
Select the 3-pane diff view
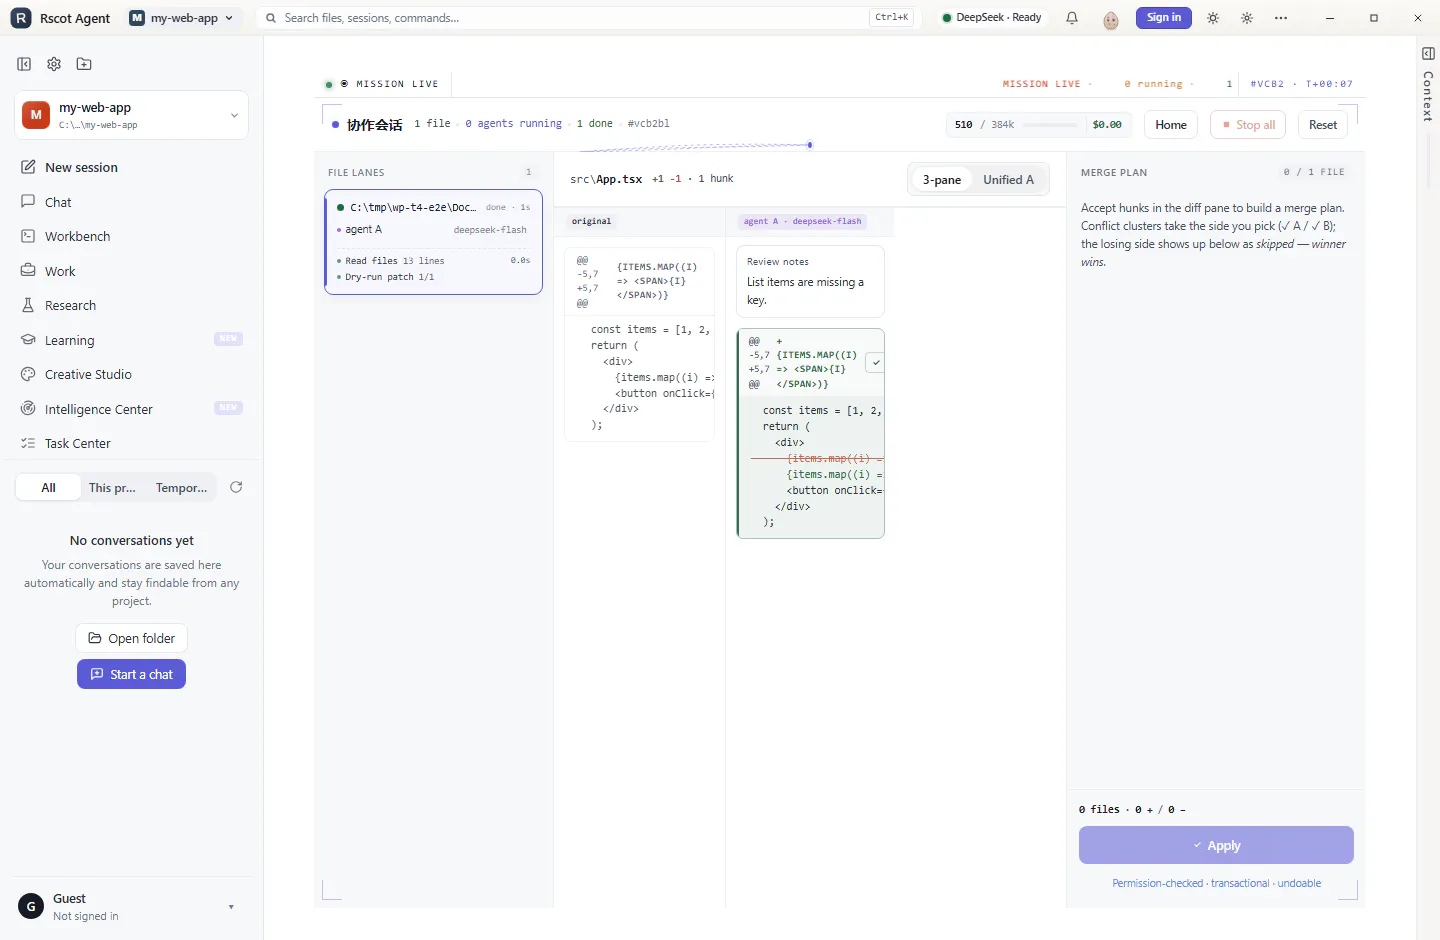pos(941,180)
